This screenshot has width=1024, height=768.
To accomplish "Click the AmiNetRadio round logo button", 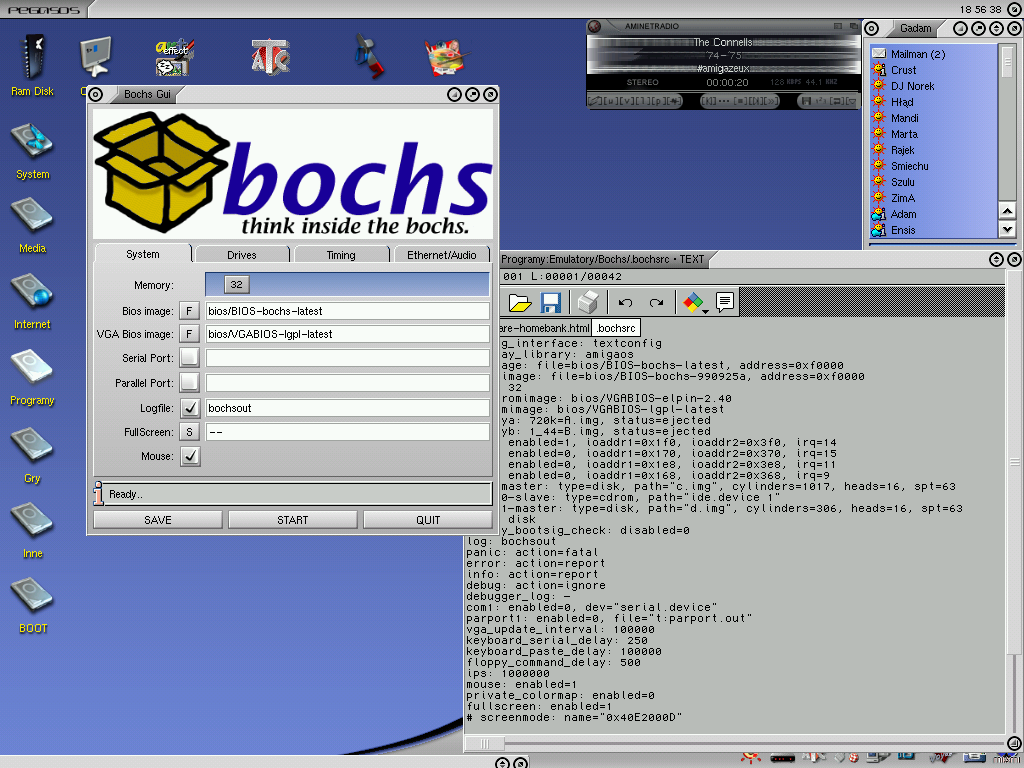I will [x=594, y=26].
